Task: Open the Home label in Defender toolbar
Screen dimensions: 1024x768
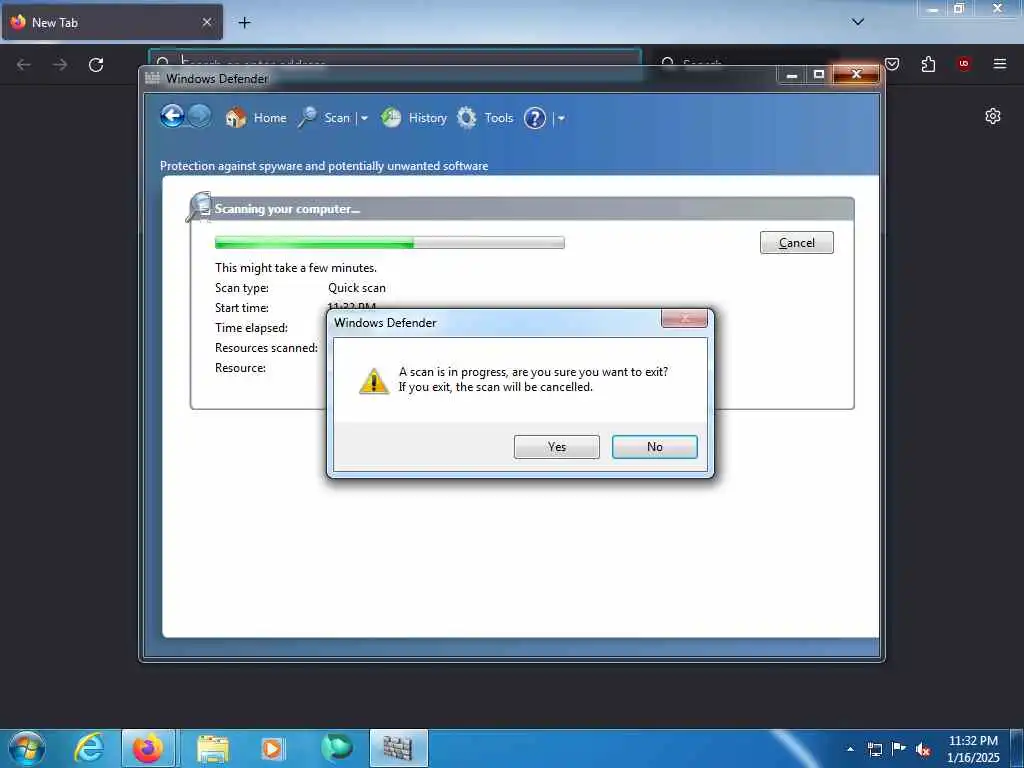Action: pyautogui.click(x=270, y=118)
